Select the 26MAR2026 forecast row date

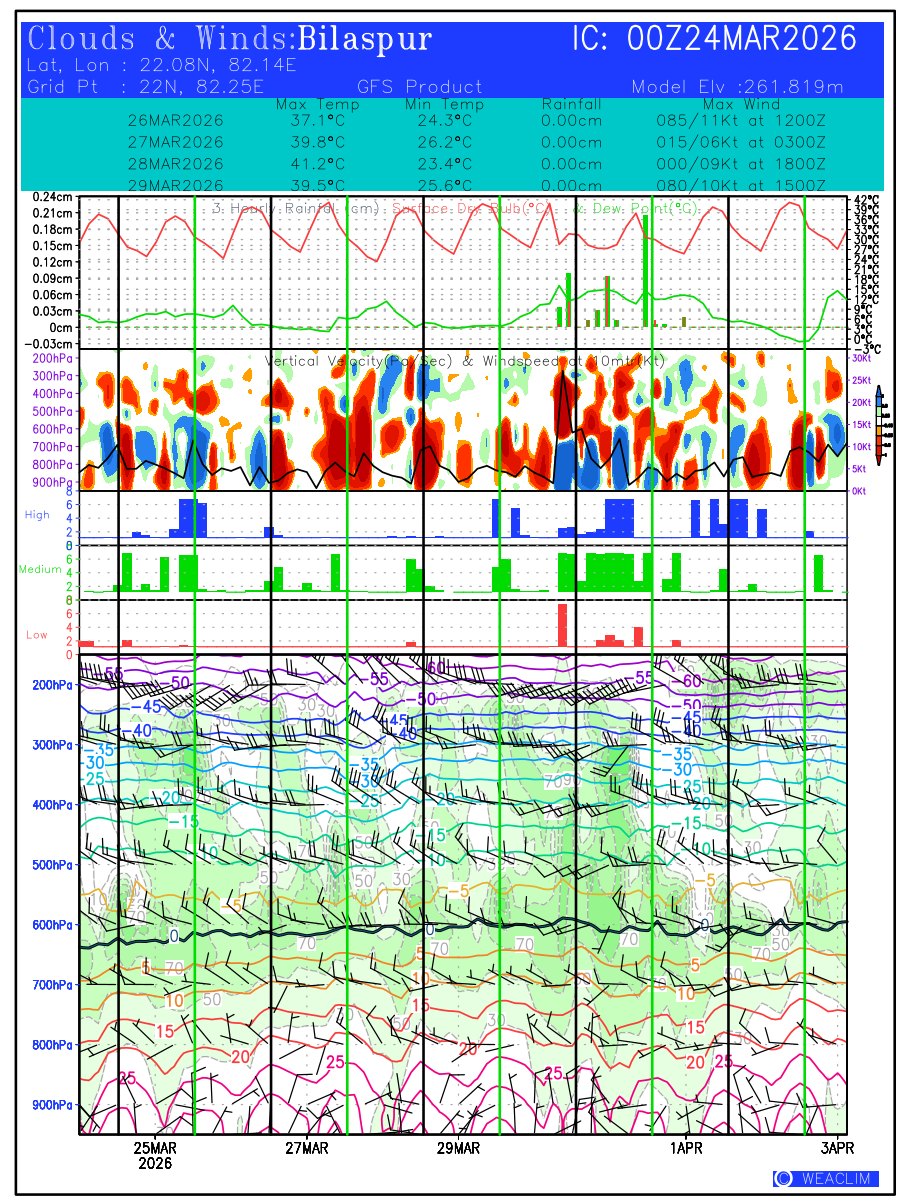tap(176, 120)
